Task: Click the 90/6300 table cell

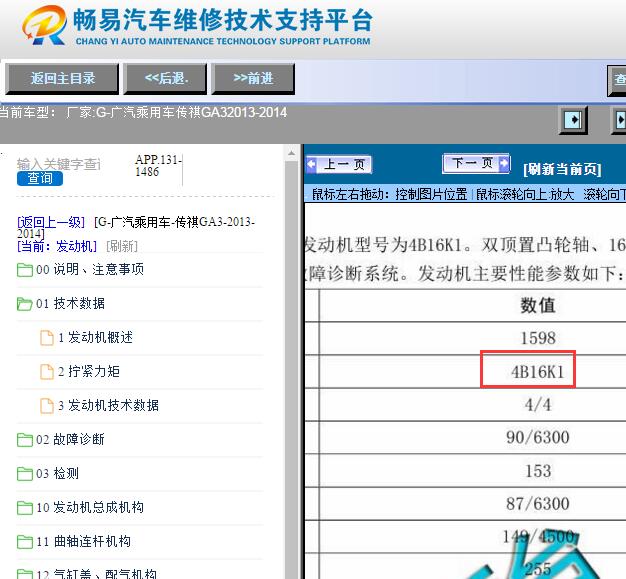Action: click(x=538, y=438)
